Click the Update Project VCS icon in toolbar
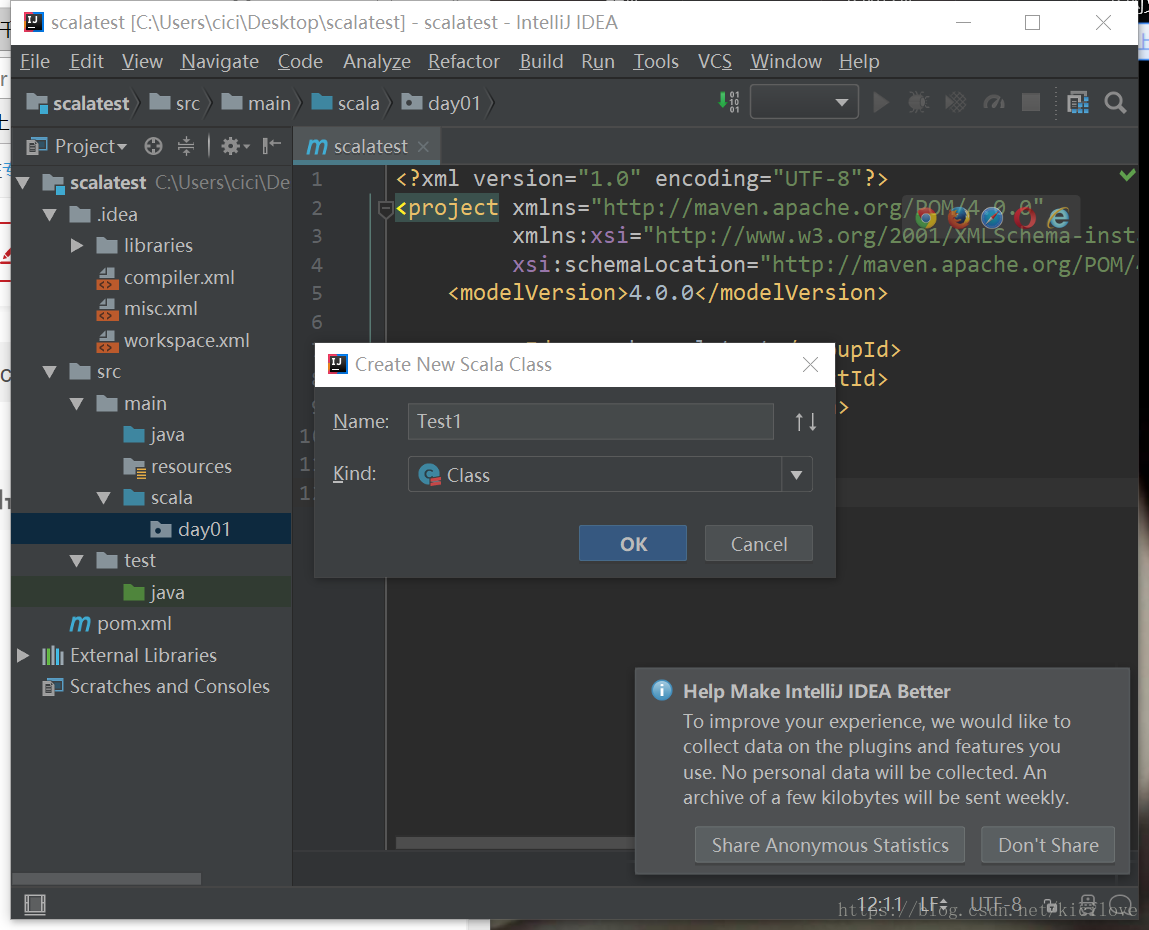This screenshot has width=1149, height=930. click(729, 103)
